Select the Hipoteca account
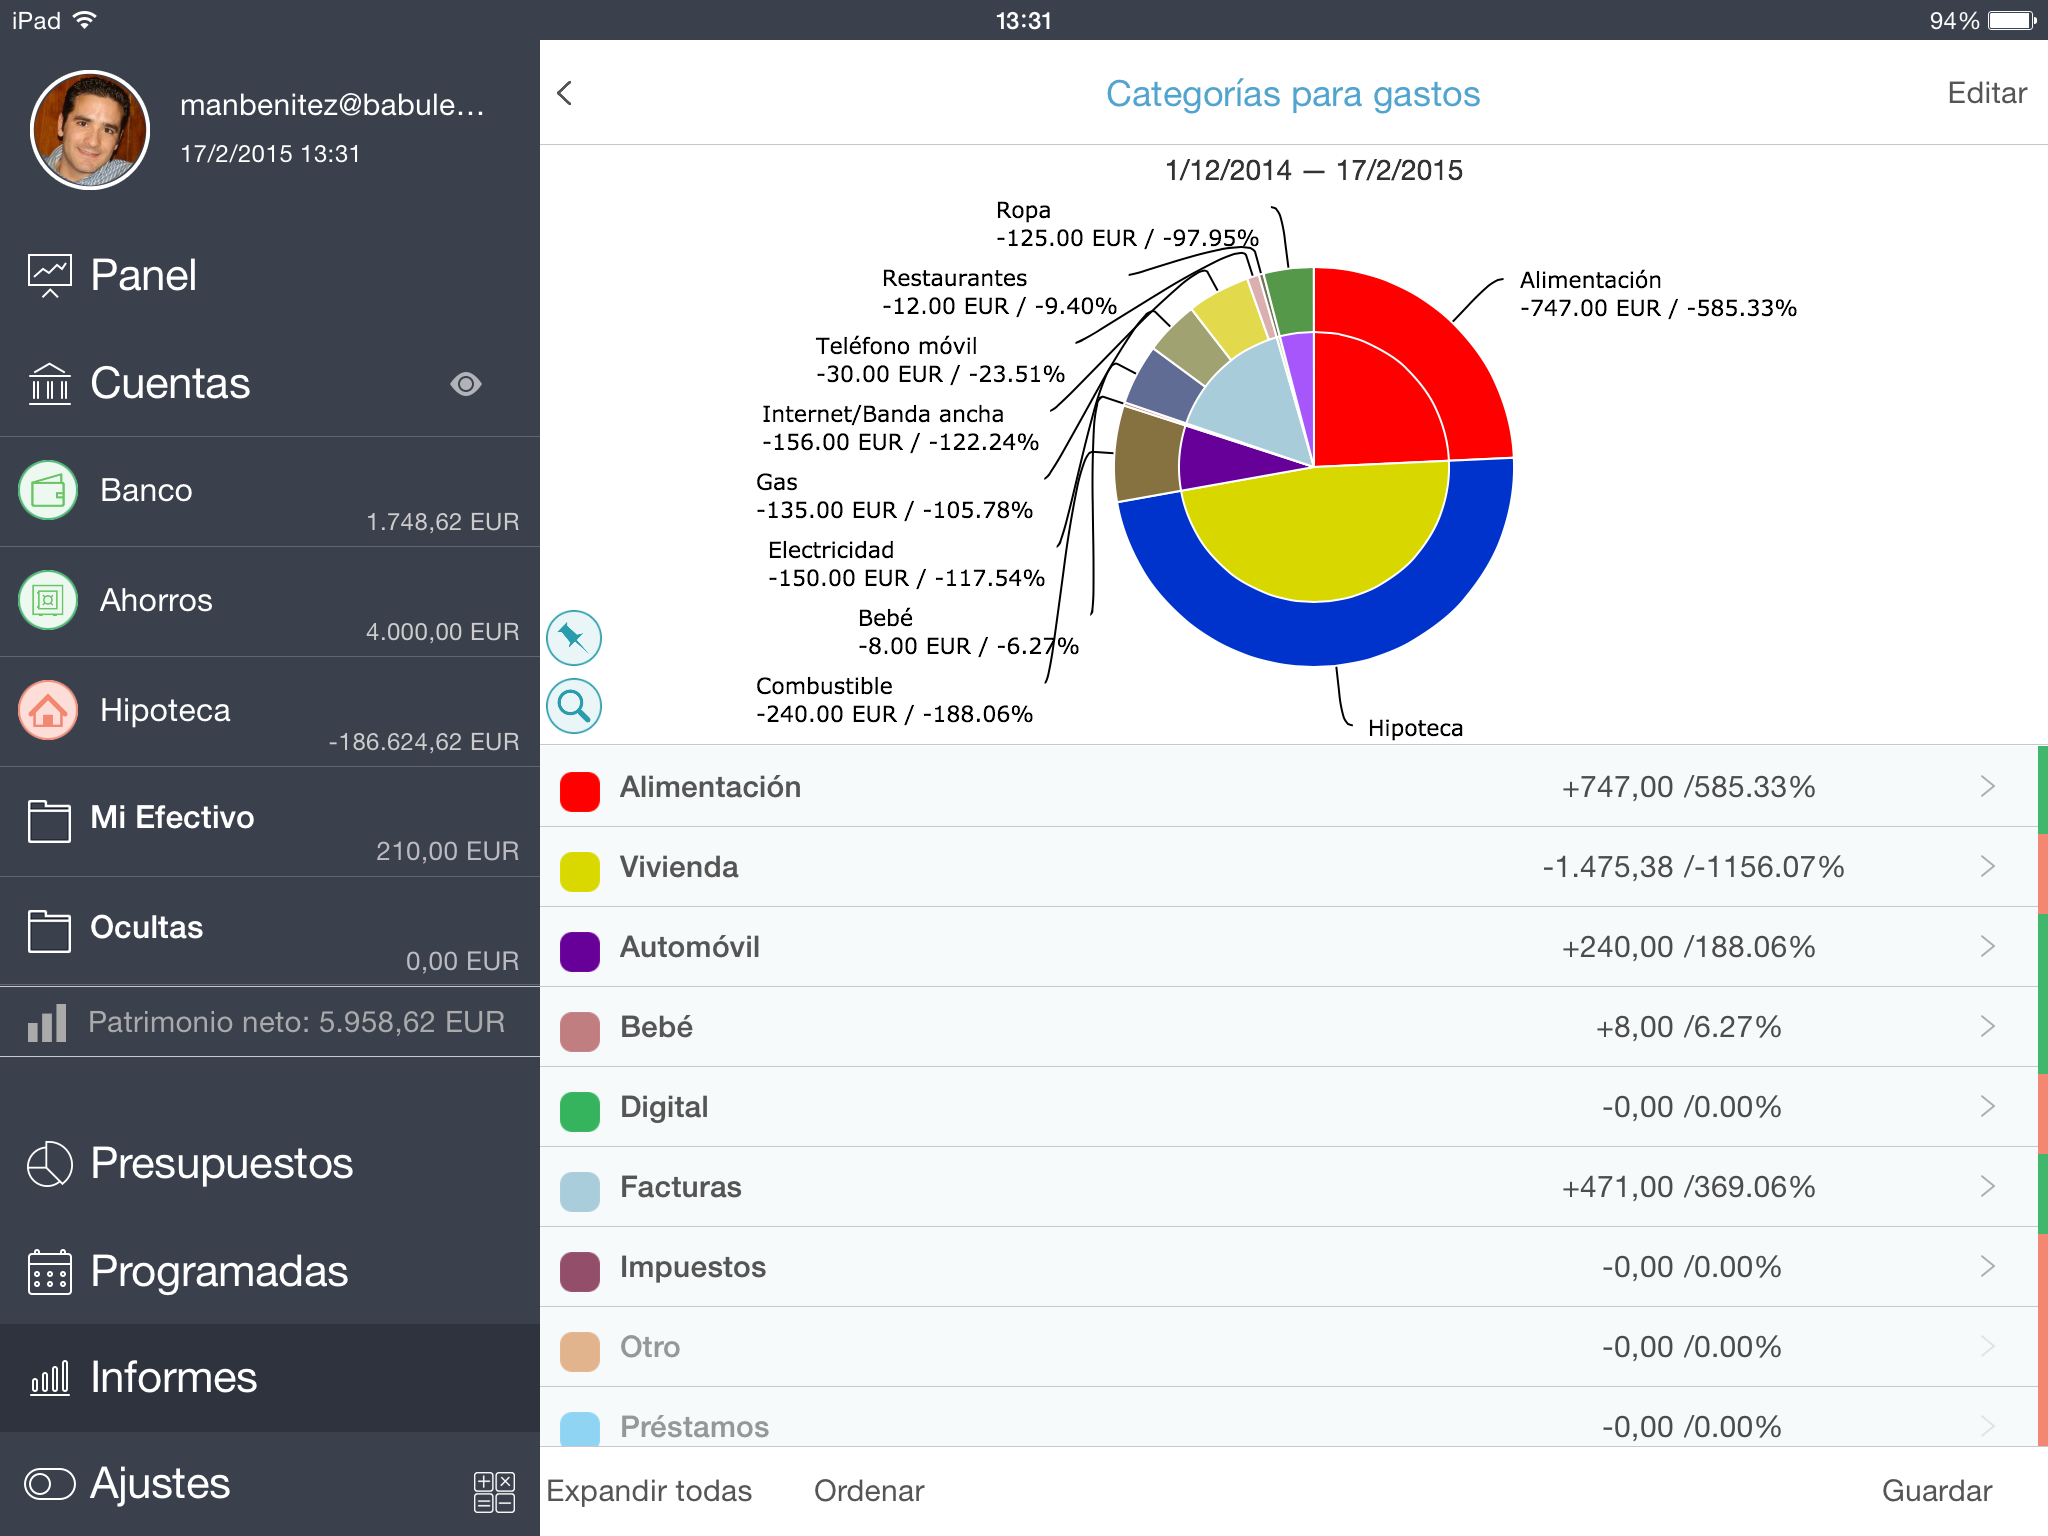Image resolution: width=2048 pixels, height=1536 pixels. coord(270,712)
